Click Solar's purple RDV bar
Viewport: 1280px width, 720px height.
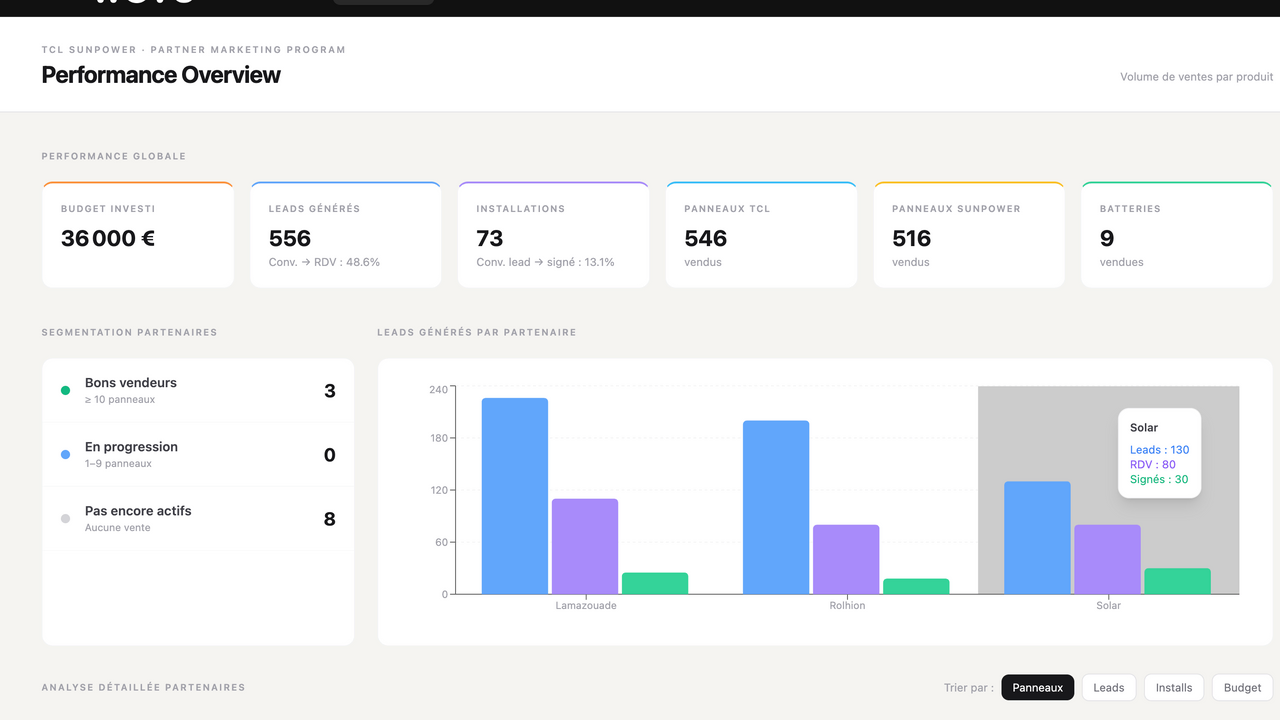[1107, 559]
